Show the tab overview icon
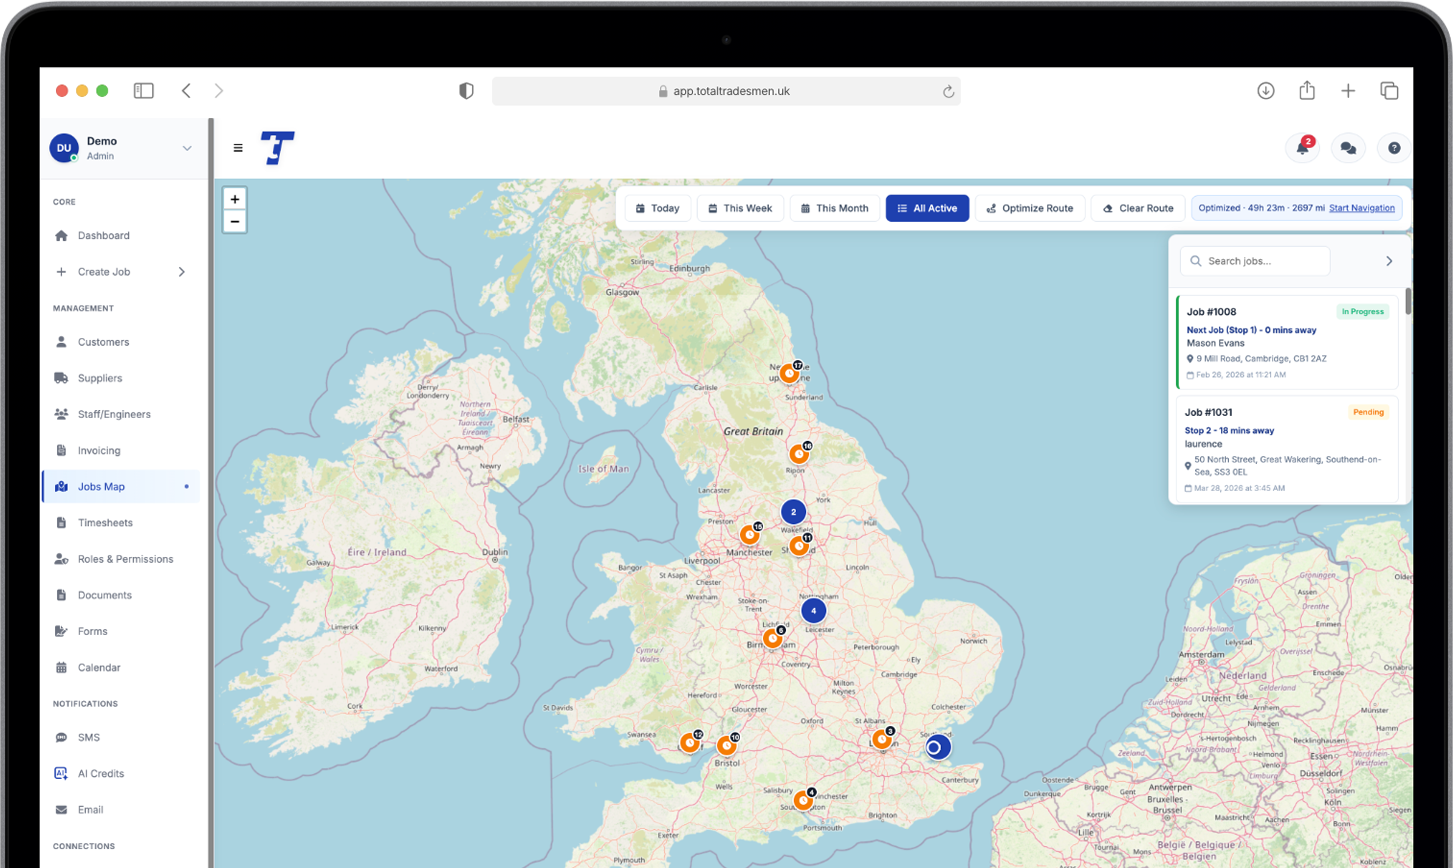The width and height of the screenshot is (1453, 868). click(x=1389, y=91)
